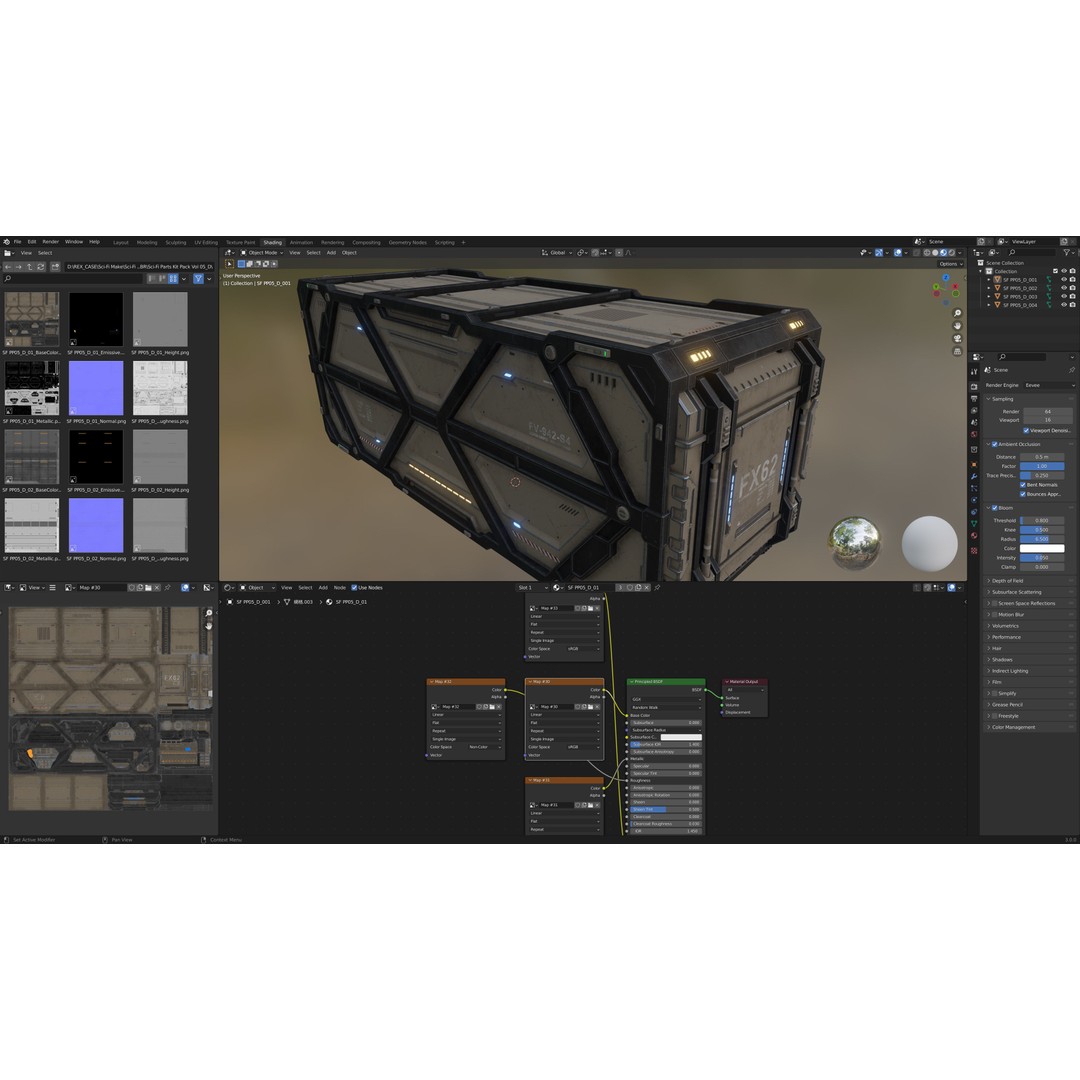Open the Render menu
The width and height of the screenshot is (1080, 1080).
pos(51,242)
